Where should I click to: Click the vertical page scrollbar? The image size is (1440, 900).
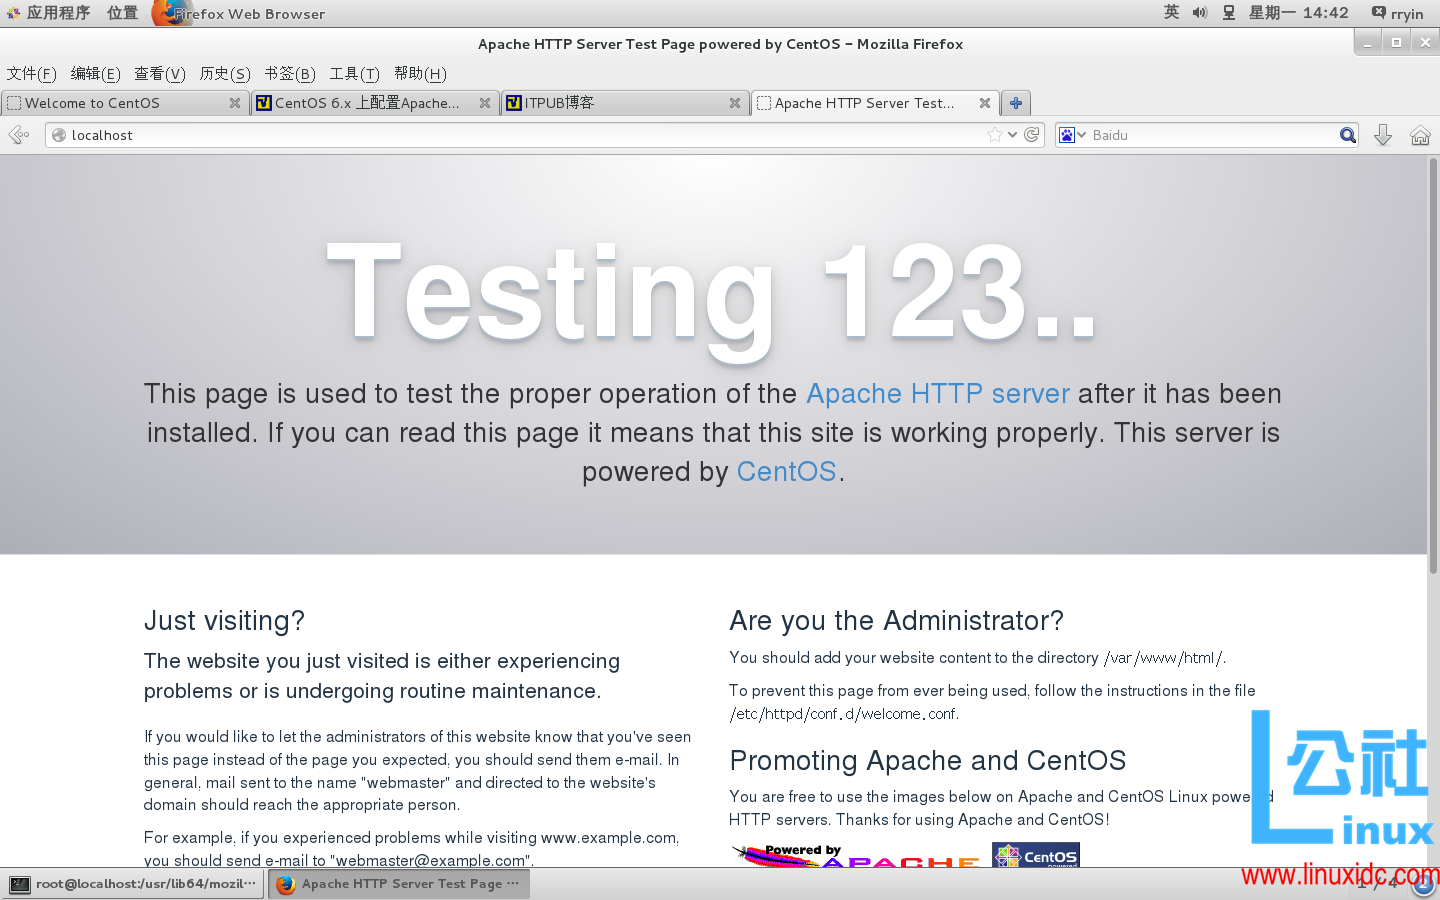pos(1433,400)
